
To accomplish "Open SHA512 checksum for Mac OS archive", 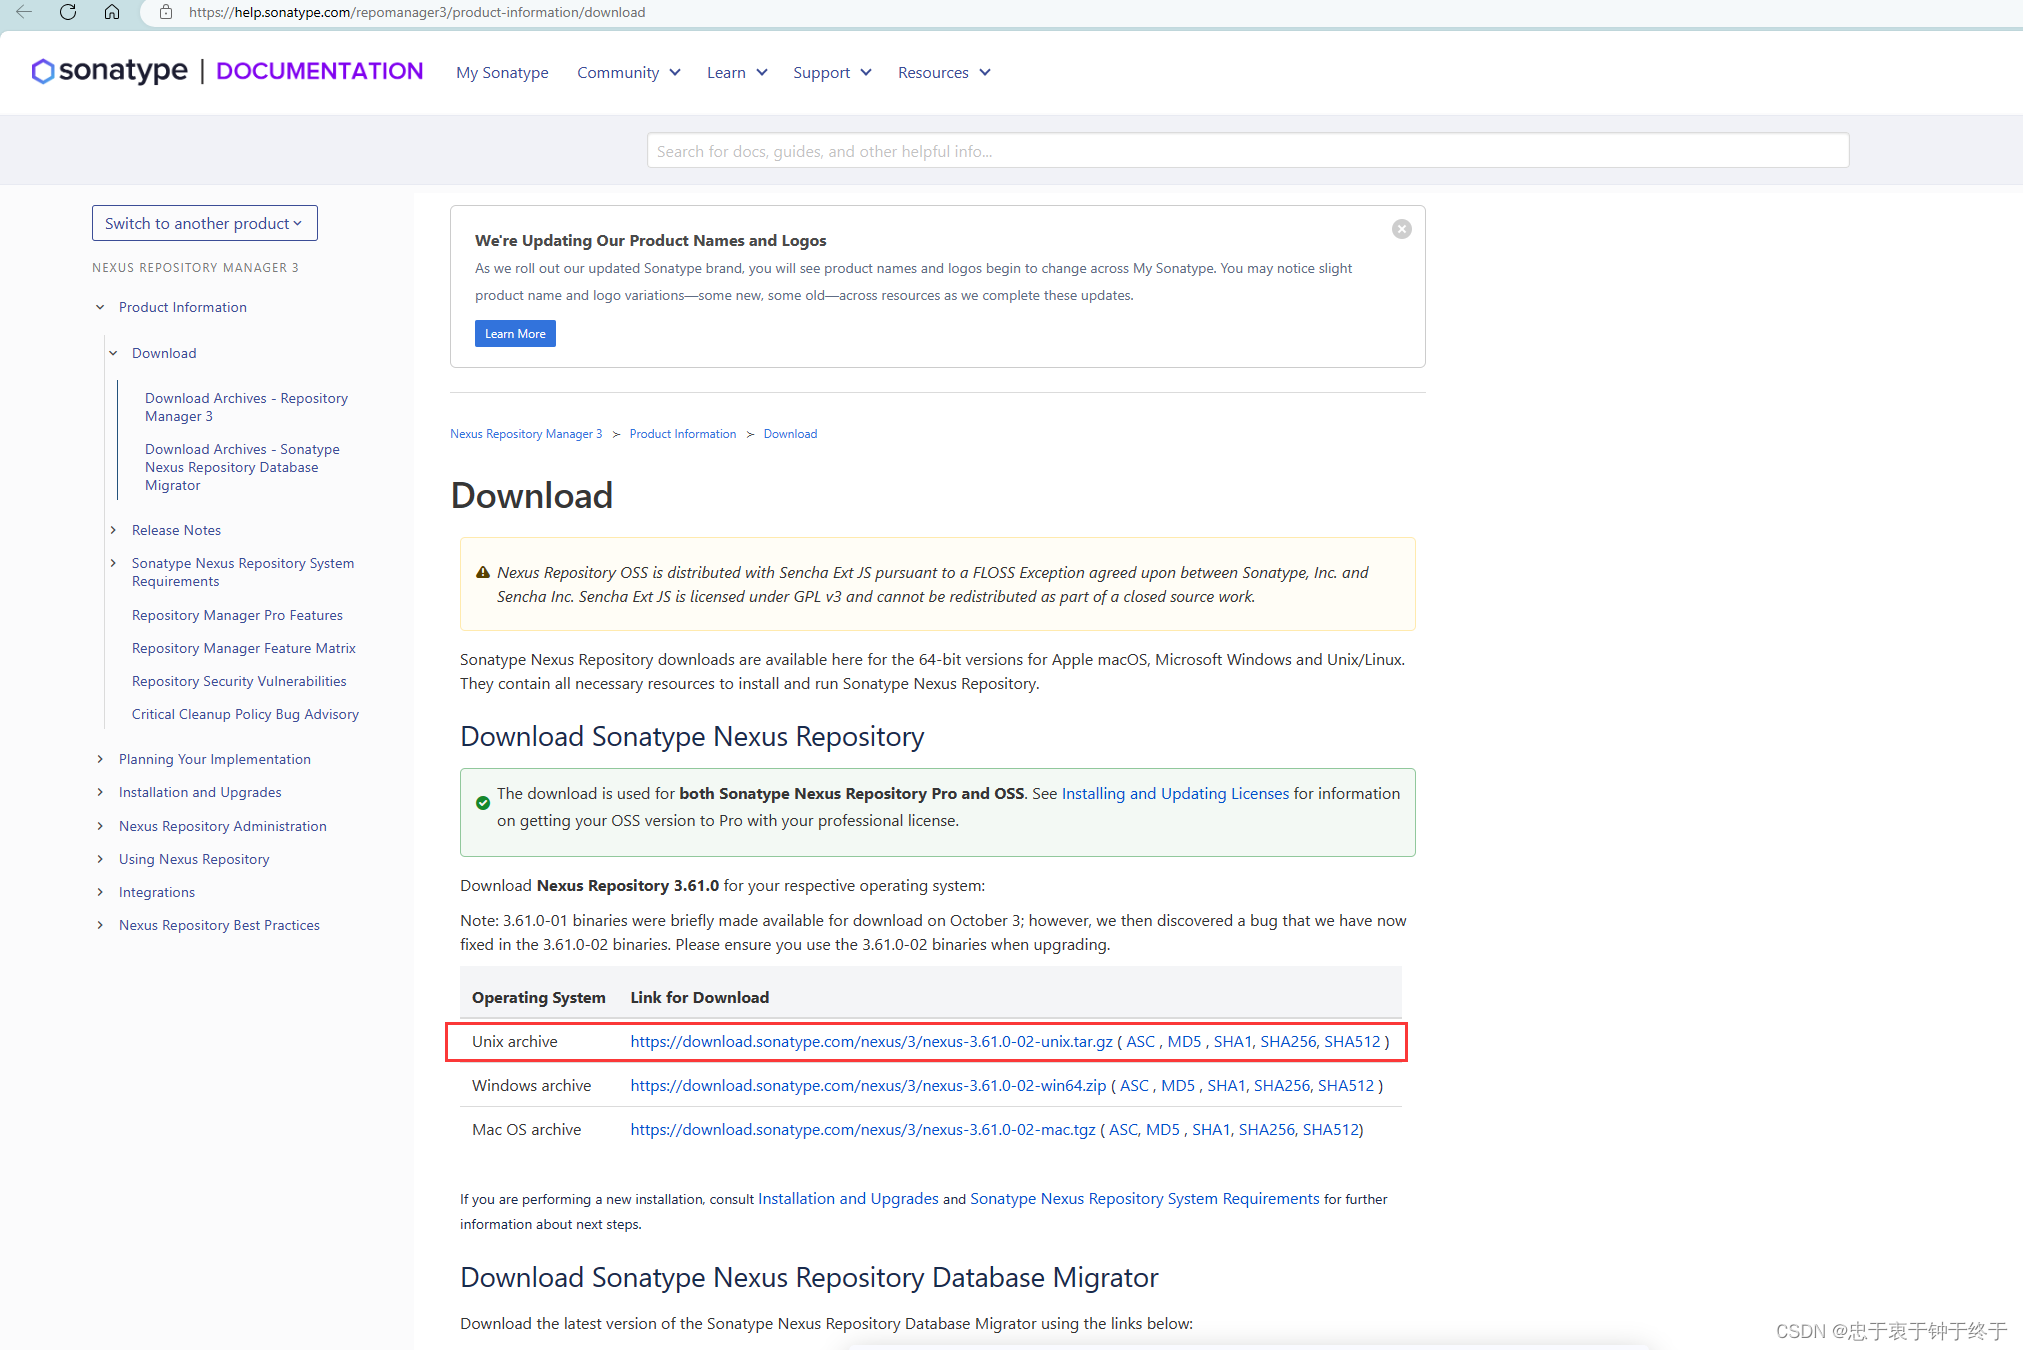I will click(1331, 1129).
